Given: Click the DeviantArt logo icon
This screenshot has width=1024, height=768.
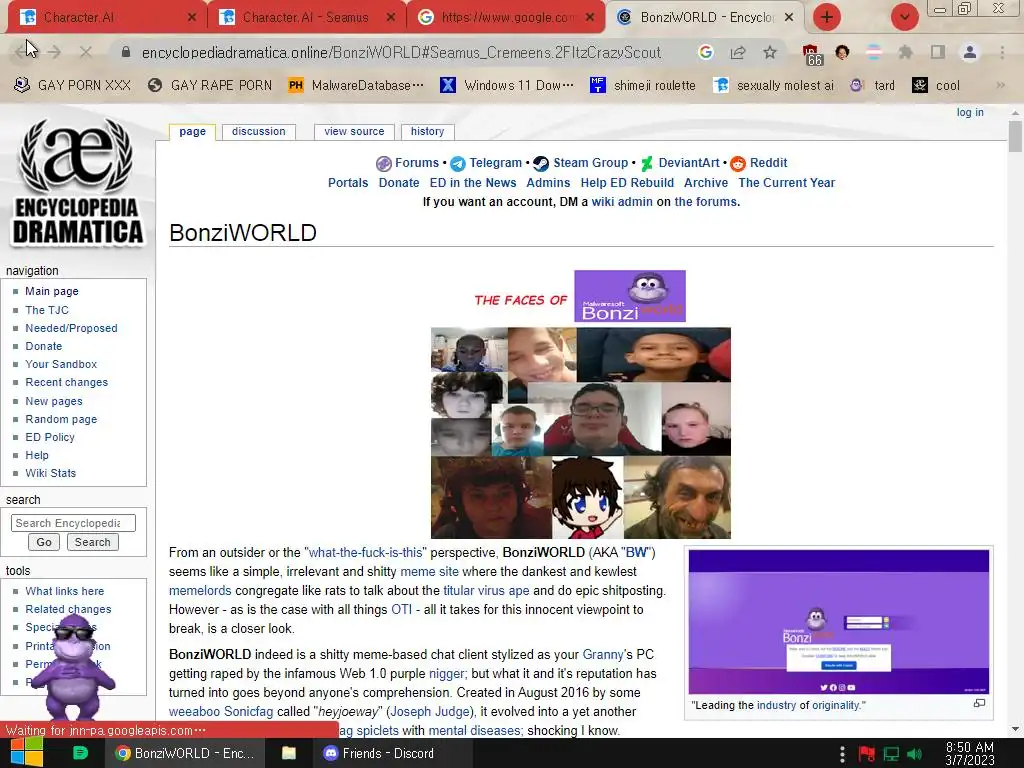Looking at the screenshot, I should pyautogui.click(x=647, y=163).
